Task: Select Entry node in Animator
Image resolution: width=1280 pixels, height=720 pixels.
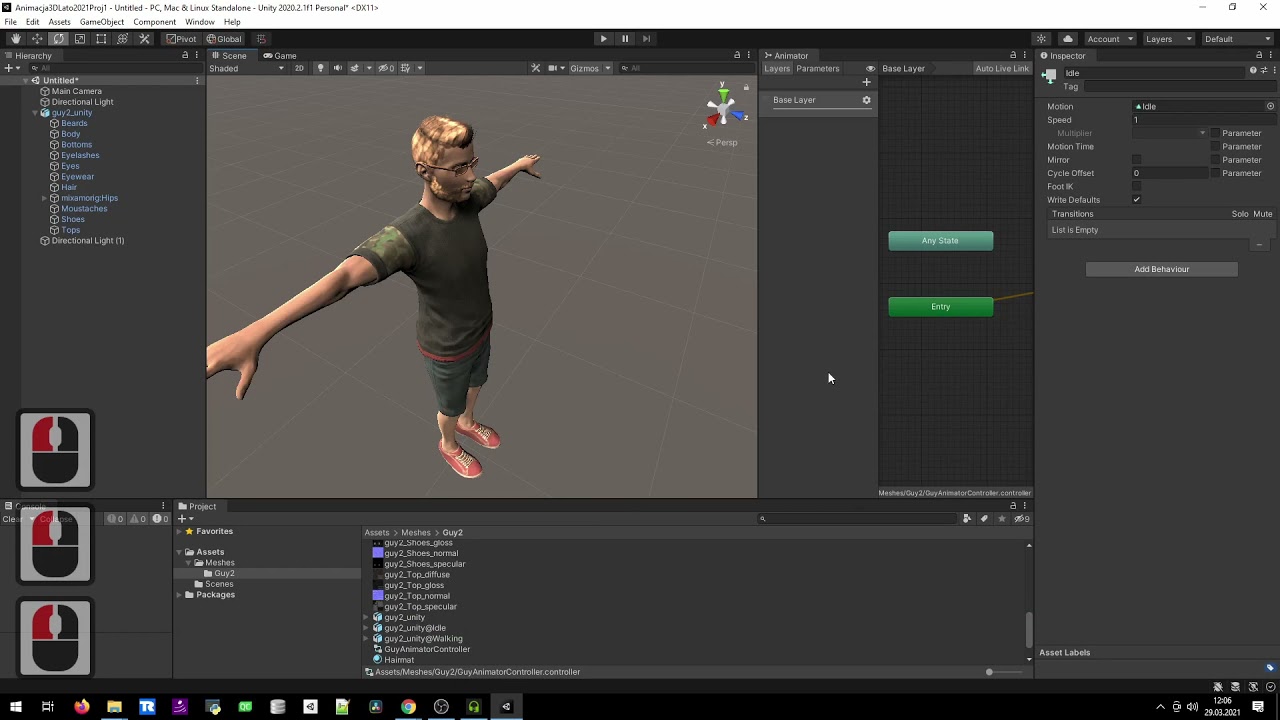Action: (941, 307)
